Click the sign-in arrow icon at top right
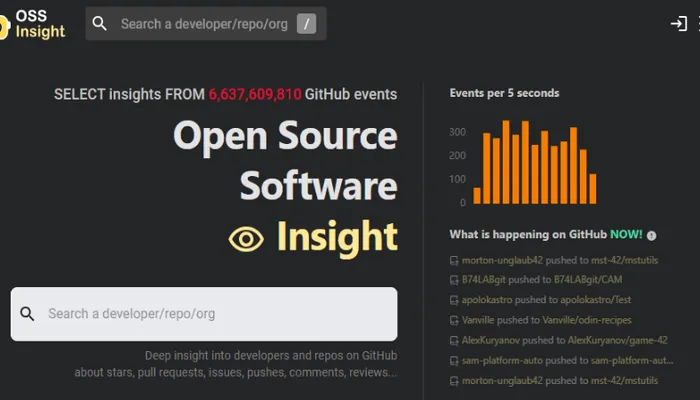The image size is (700, 400). [x=679, y=24]
